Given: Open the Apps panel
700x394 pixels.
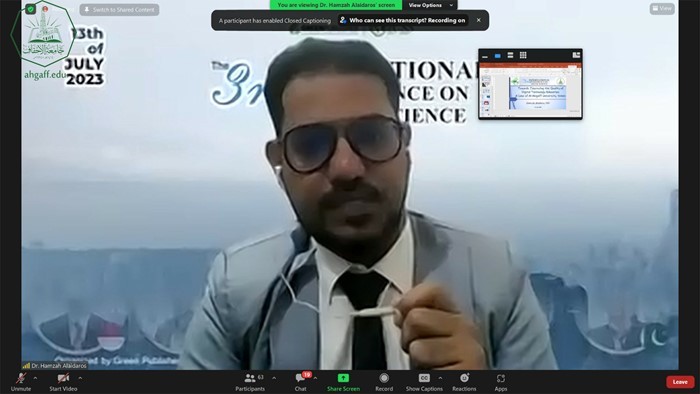Looking at the screenshot, I should coord(500,382).
